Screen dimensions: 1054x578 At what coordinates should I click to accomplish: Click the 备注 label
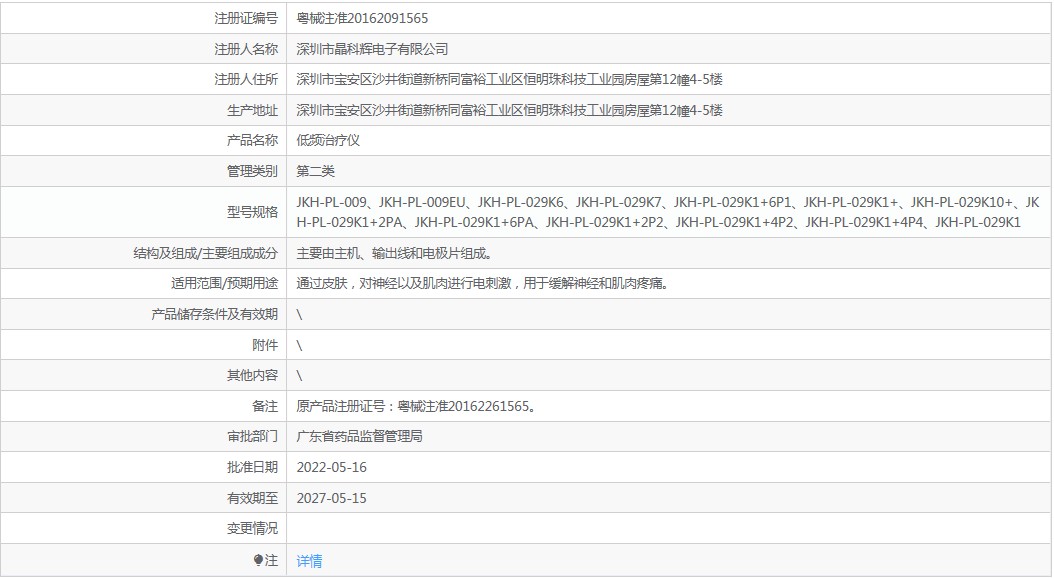pyautogui.click(x=265, y=406)
